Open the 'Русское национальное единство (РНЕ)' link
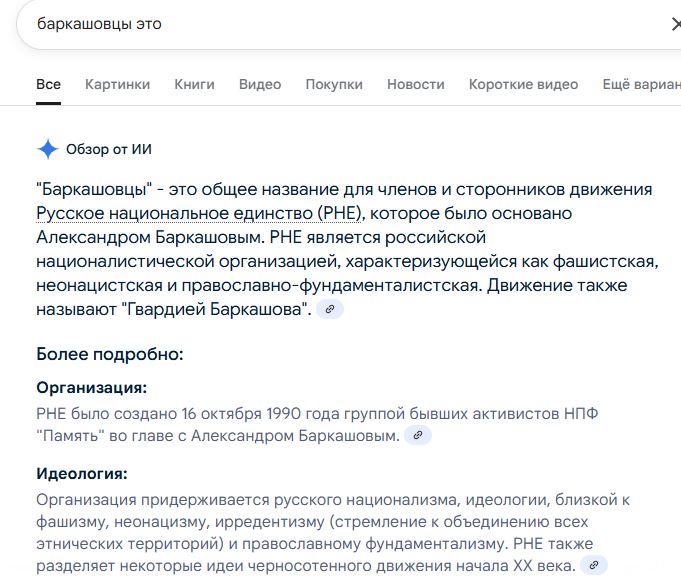 199,213
